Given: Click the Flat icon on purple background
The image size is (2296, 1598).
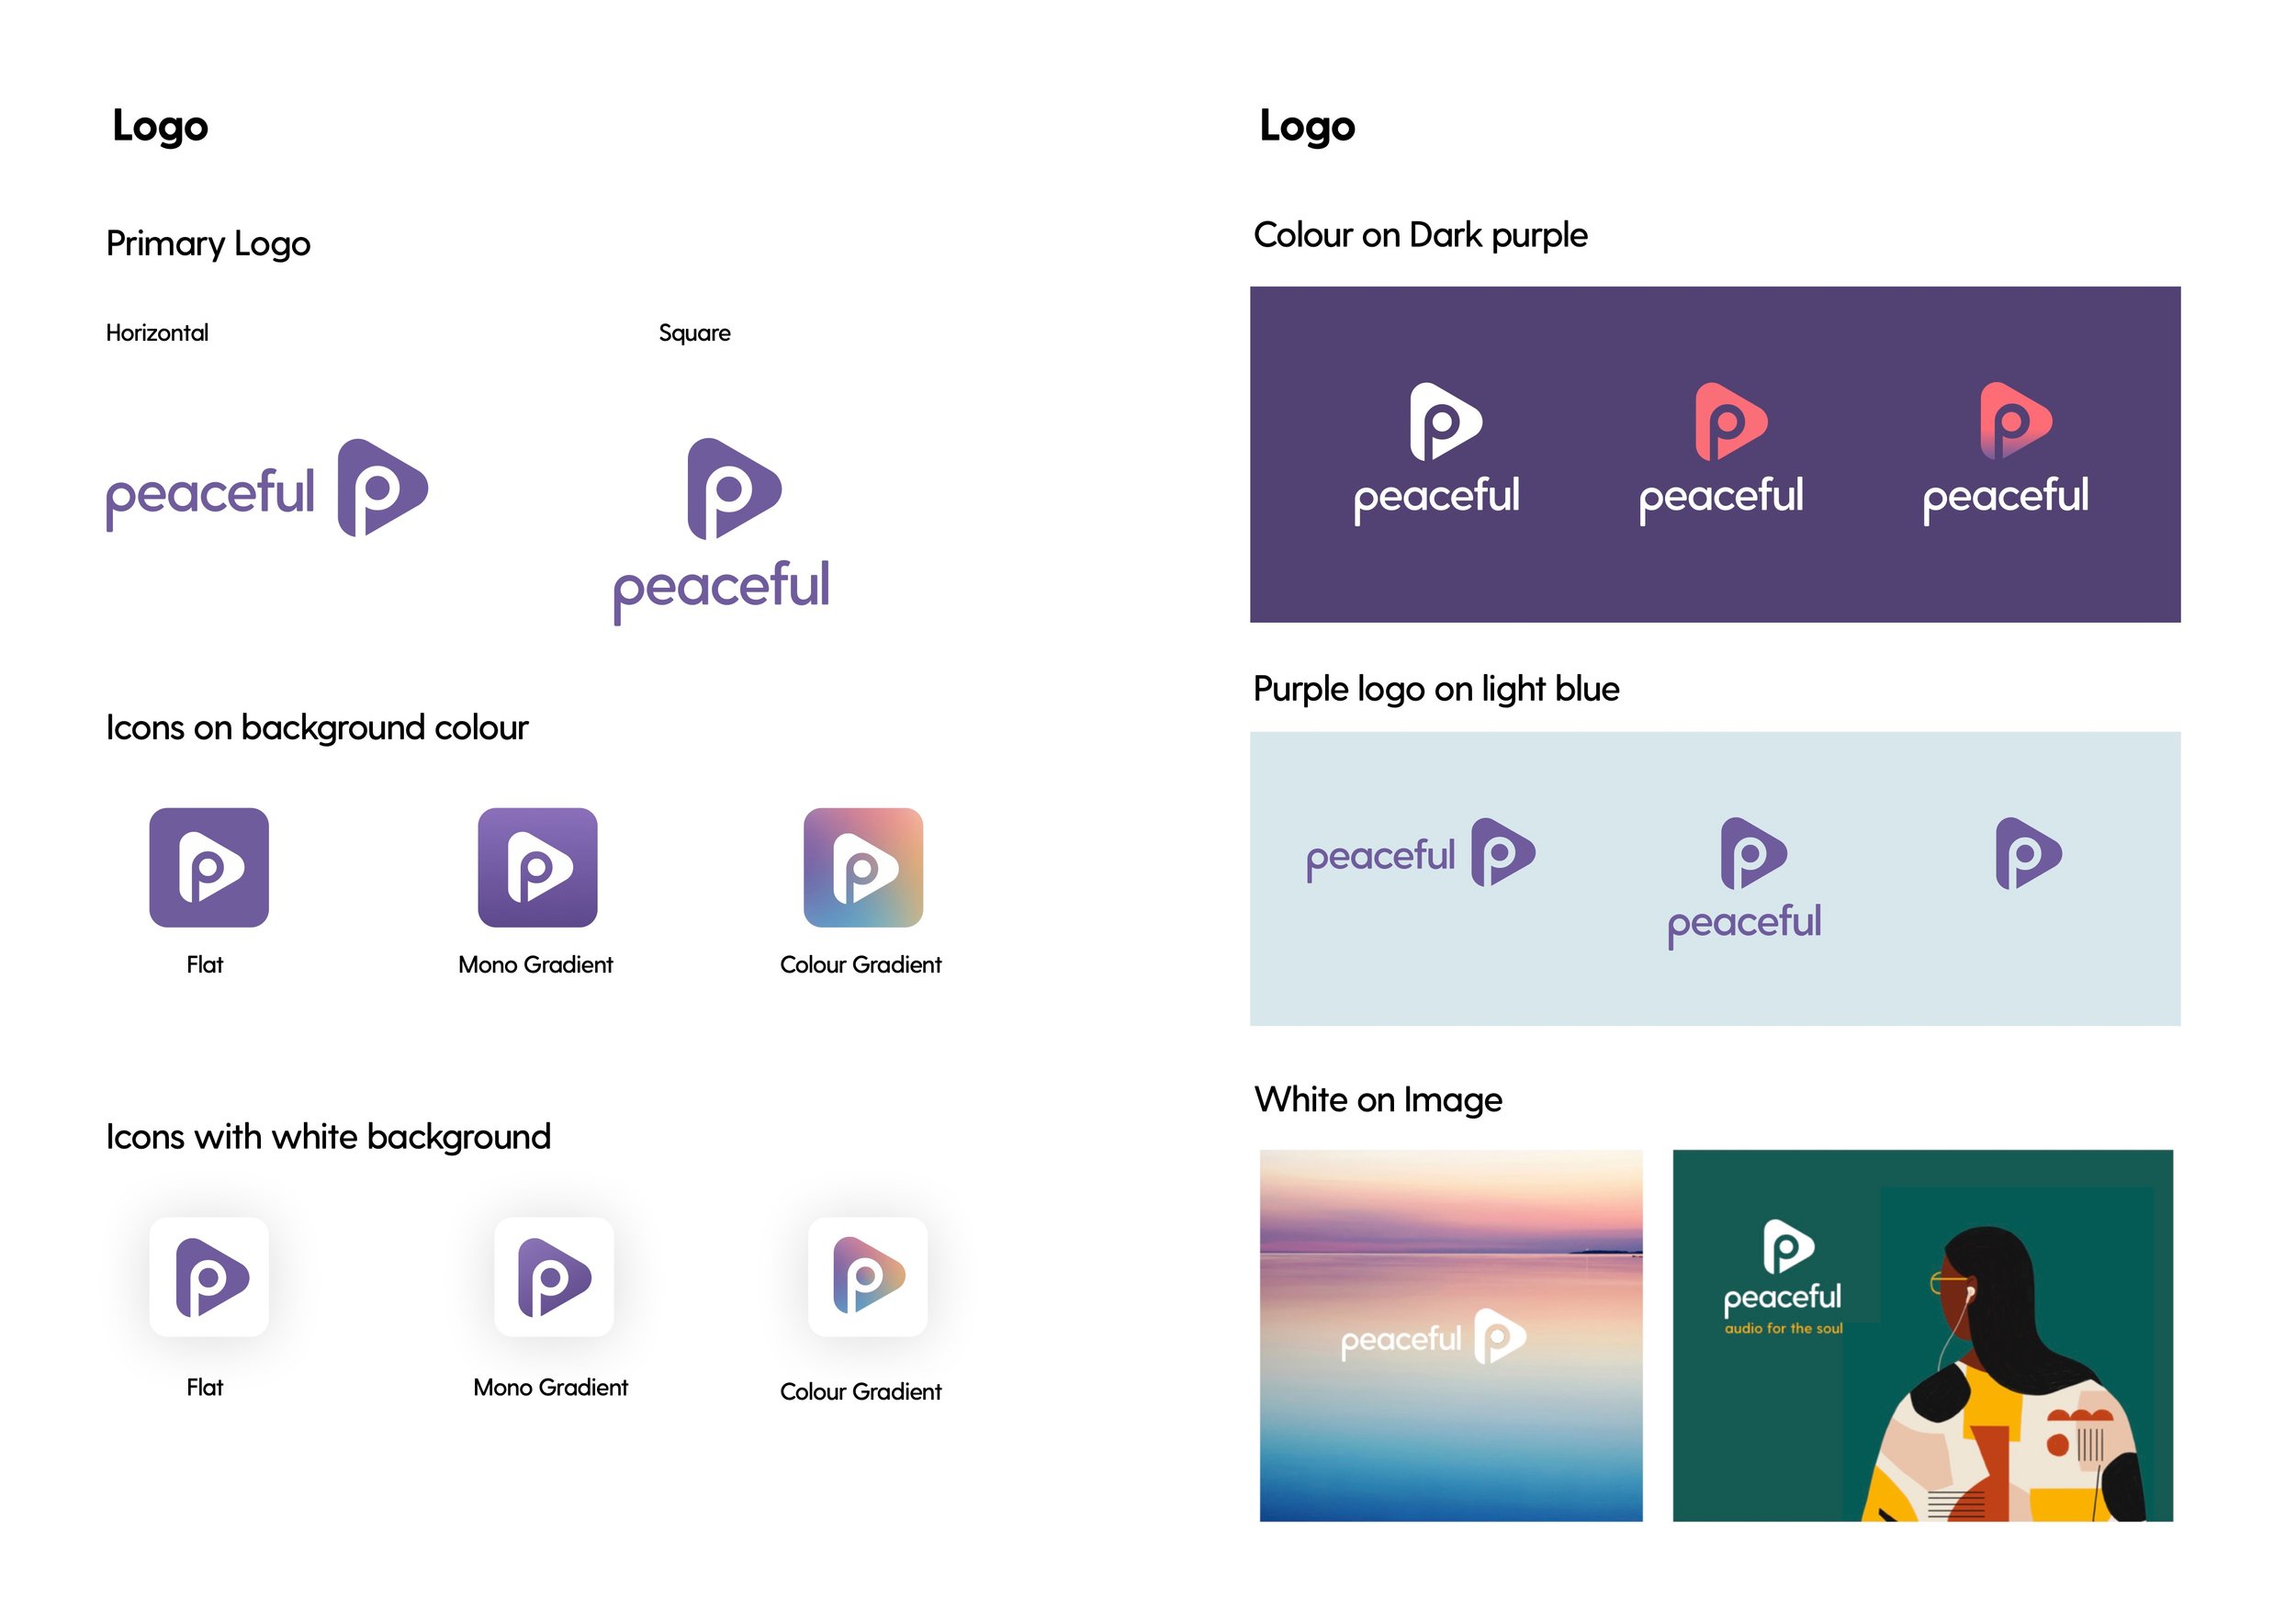Looking at the screenshot, I should [209, 867].
